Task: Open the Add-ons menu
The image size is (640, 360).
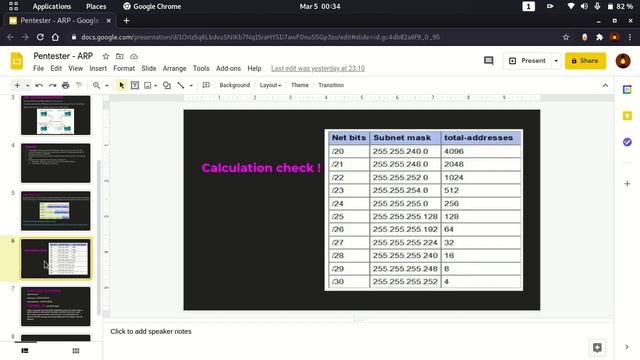Action: (x=228, y=69)
